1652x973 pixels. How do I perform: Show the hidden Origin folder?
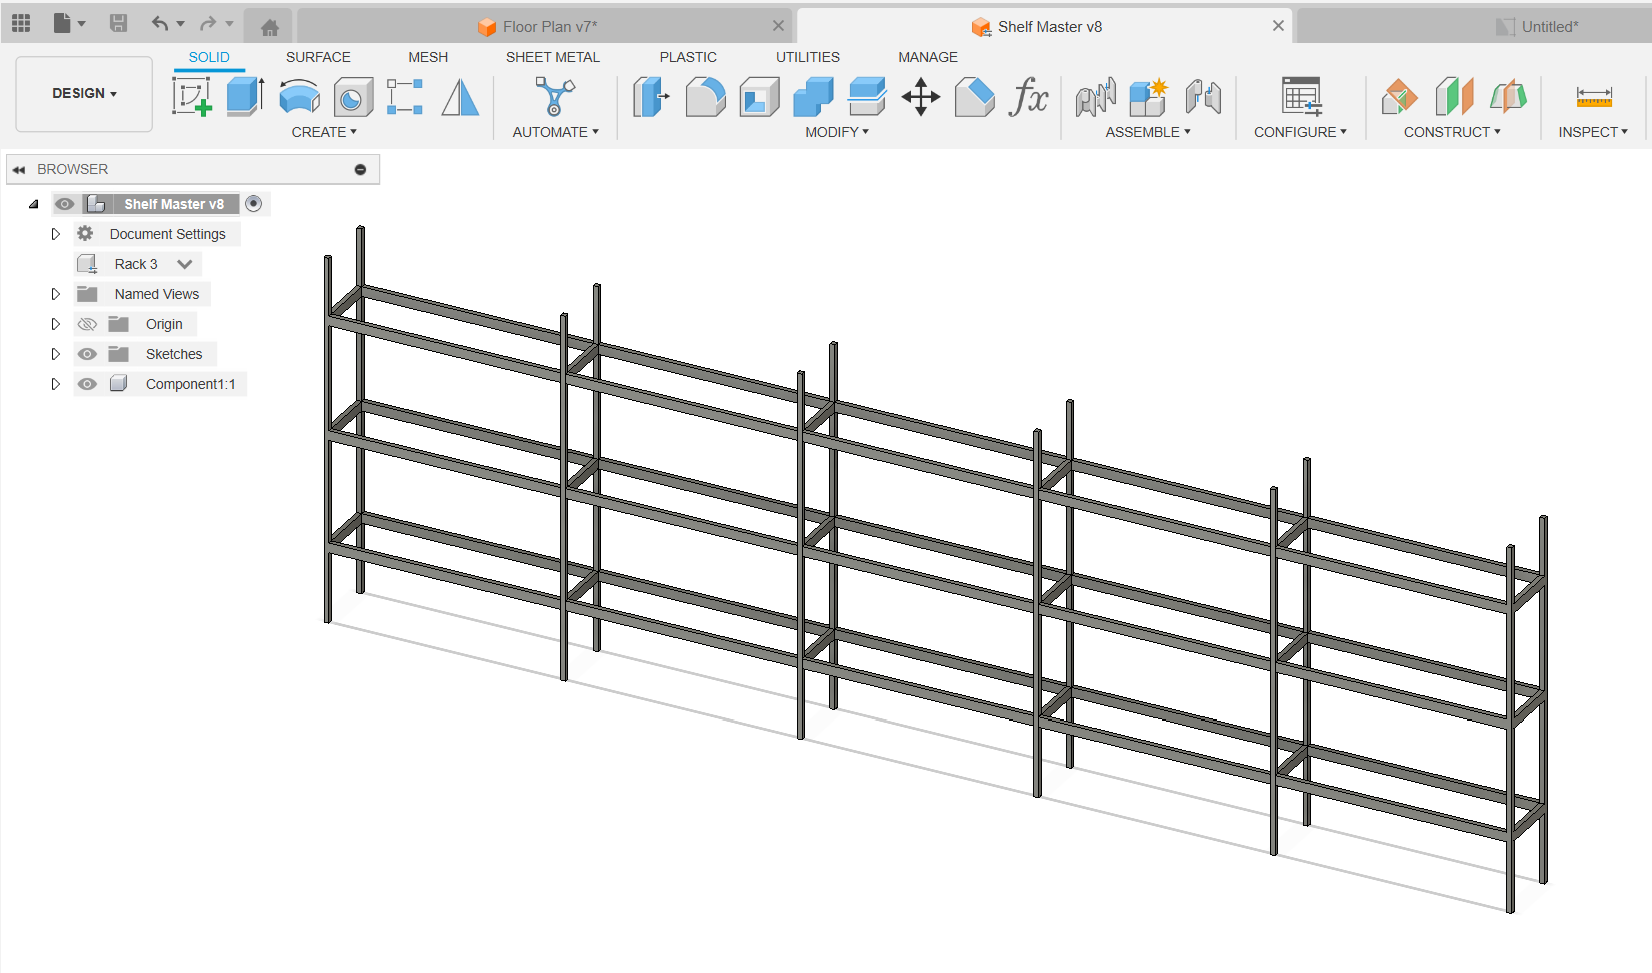[87, 324]
